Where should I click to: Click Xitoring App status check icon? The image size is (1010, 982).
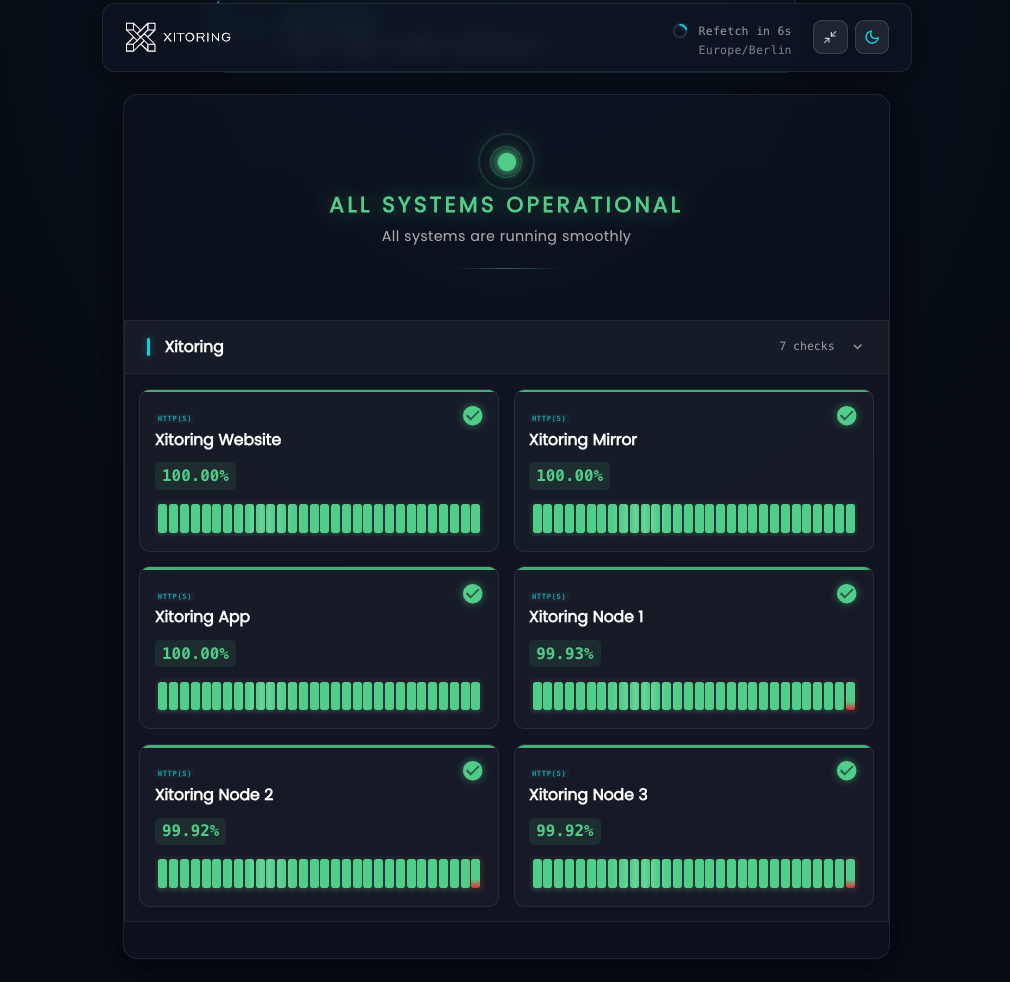click(473, 594)
